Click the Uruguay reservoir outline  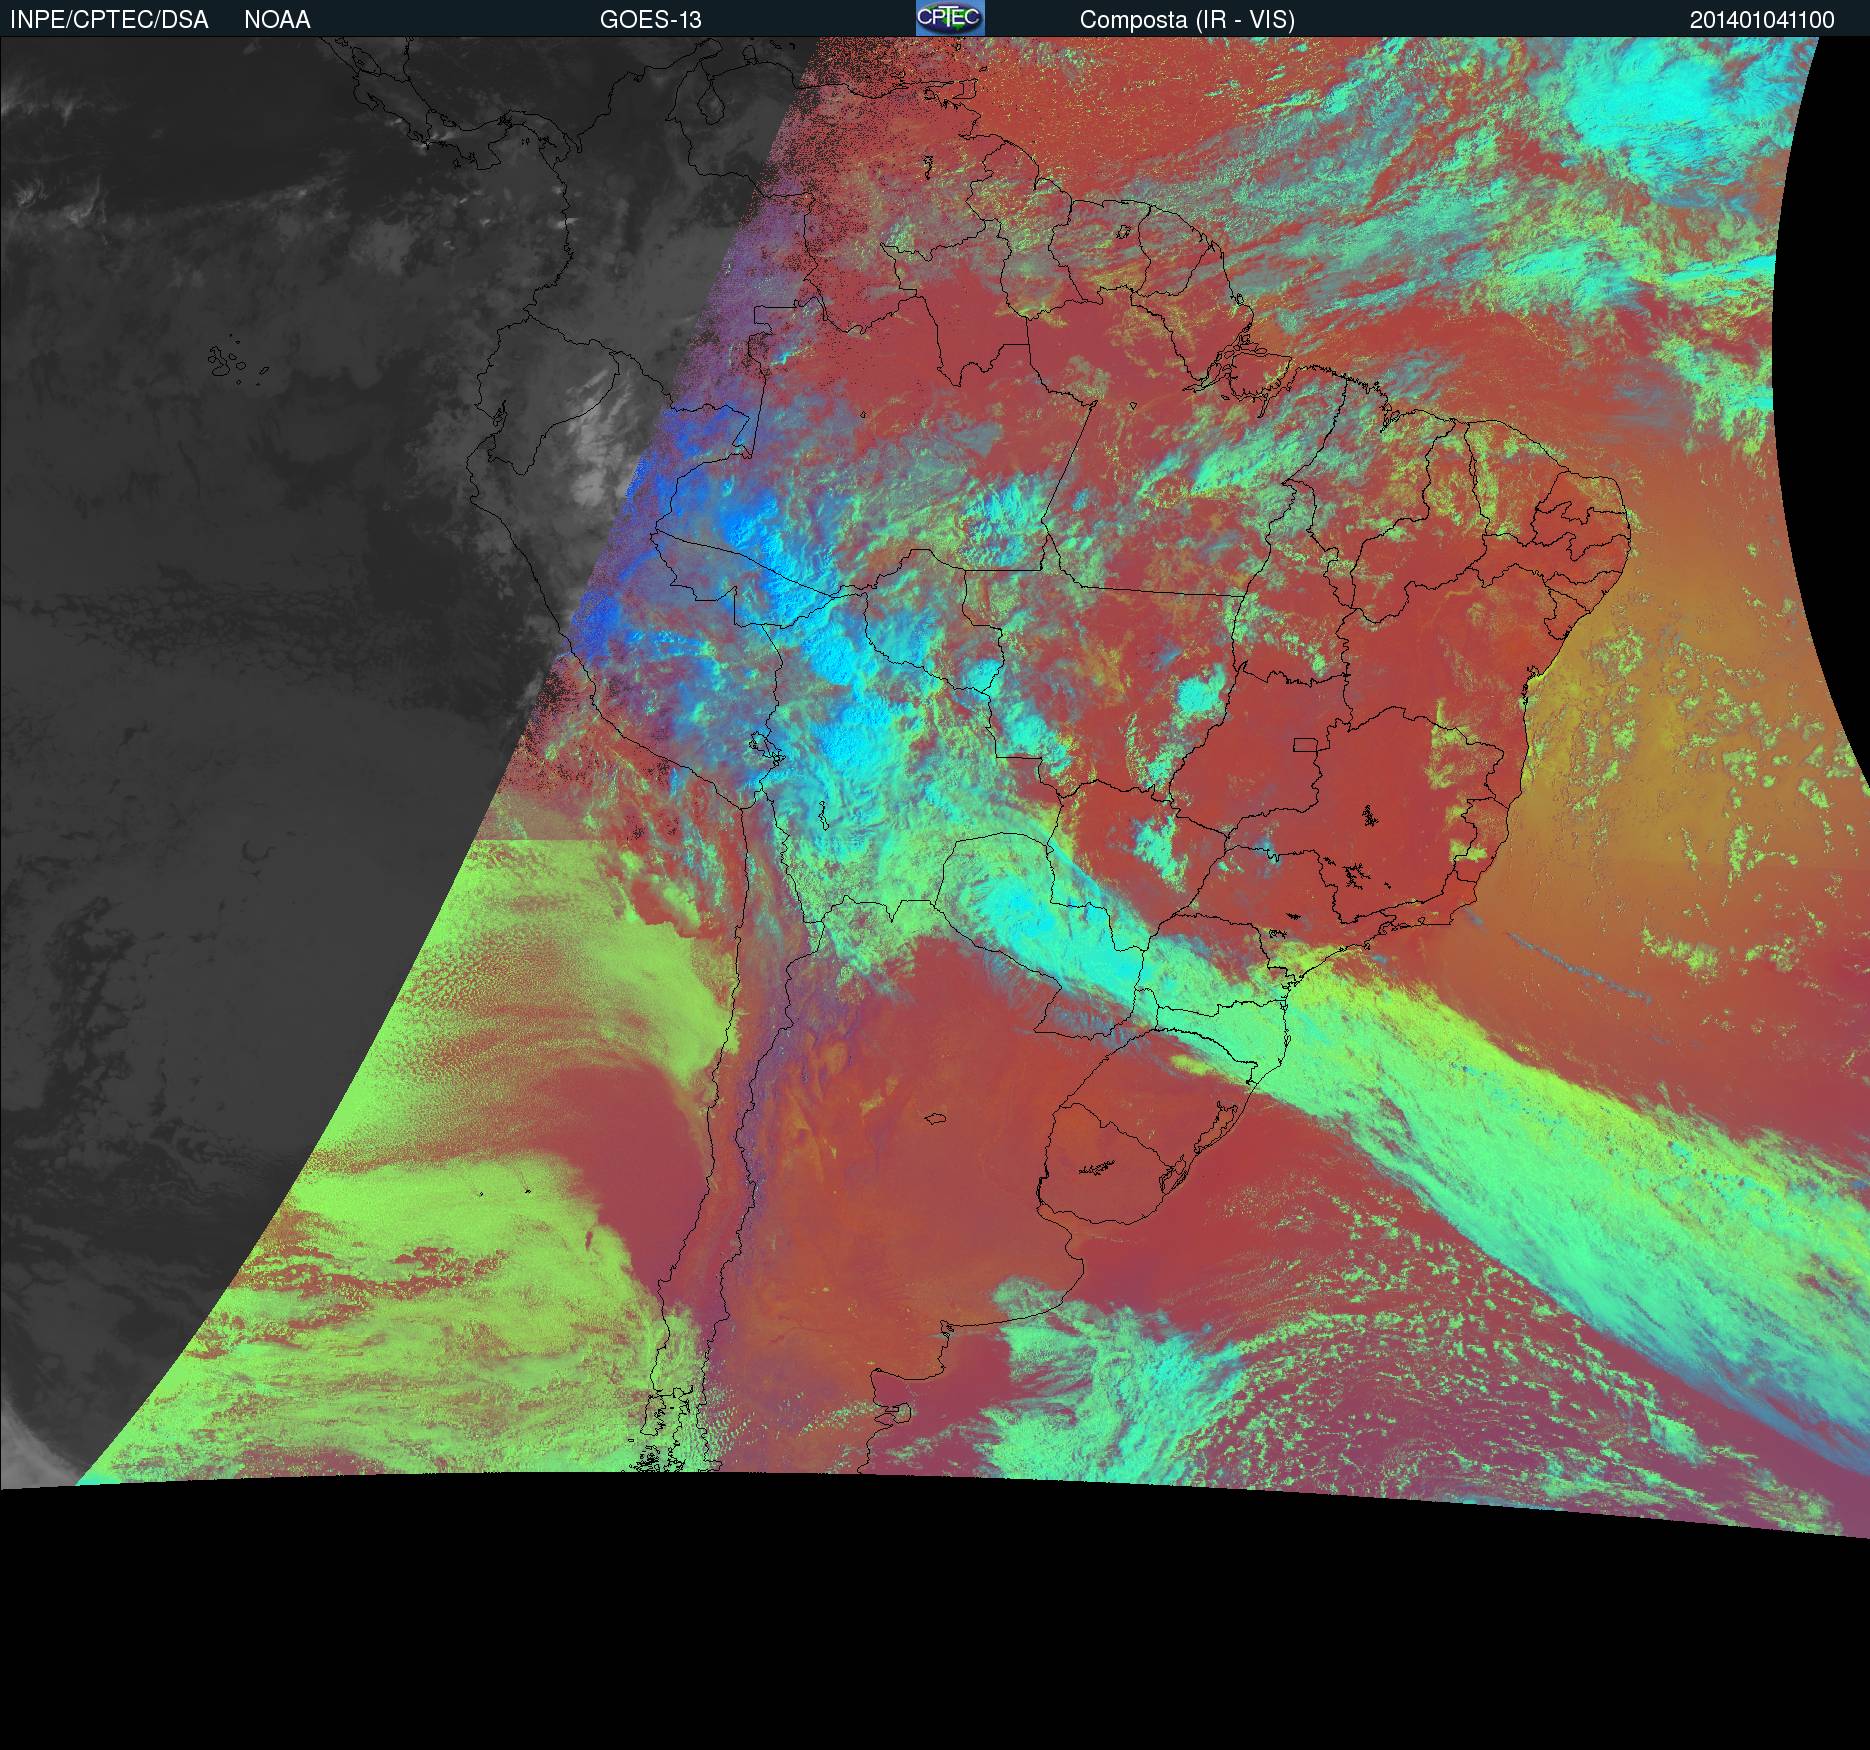(1098, 1166)
